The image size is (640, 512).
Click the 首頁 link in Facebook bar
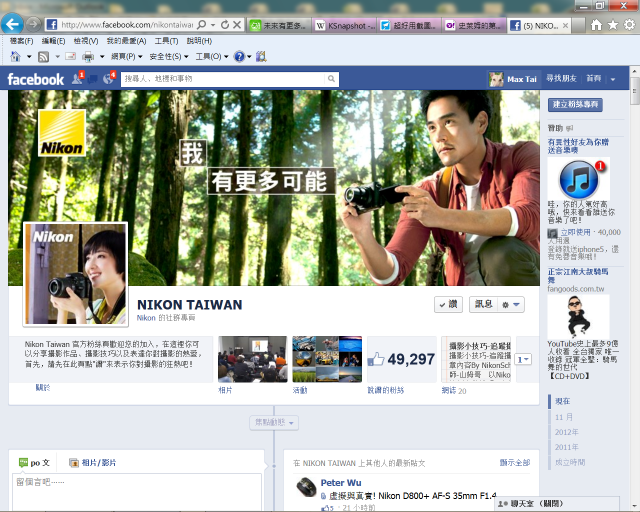[x=593, y=78]
